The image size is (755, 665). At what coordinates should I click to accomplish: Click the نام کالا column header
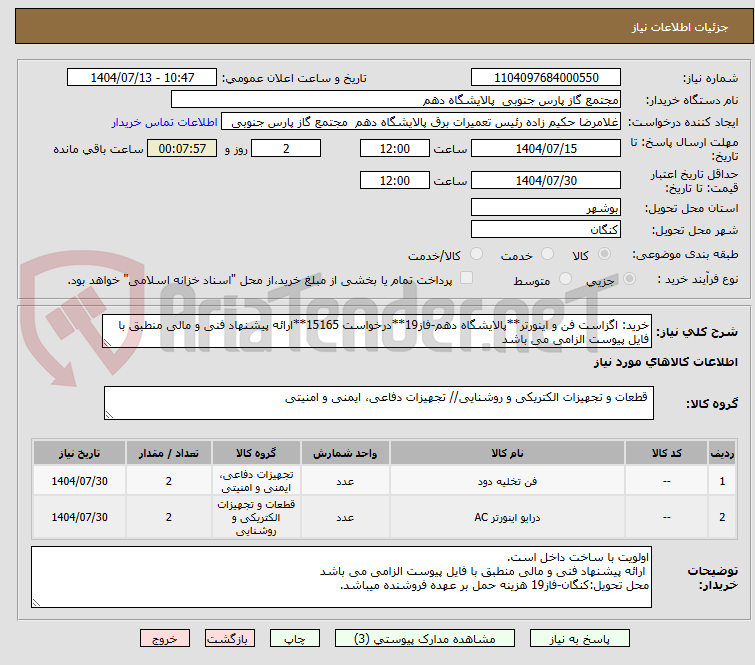pyautogui.click(x=508, y=453)
